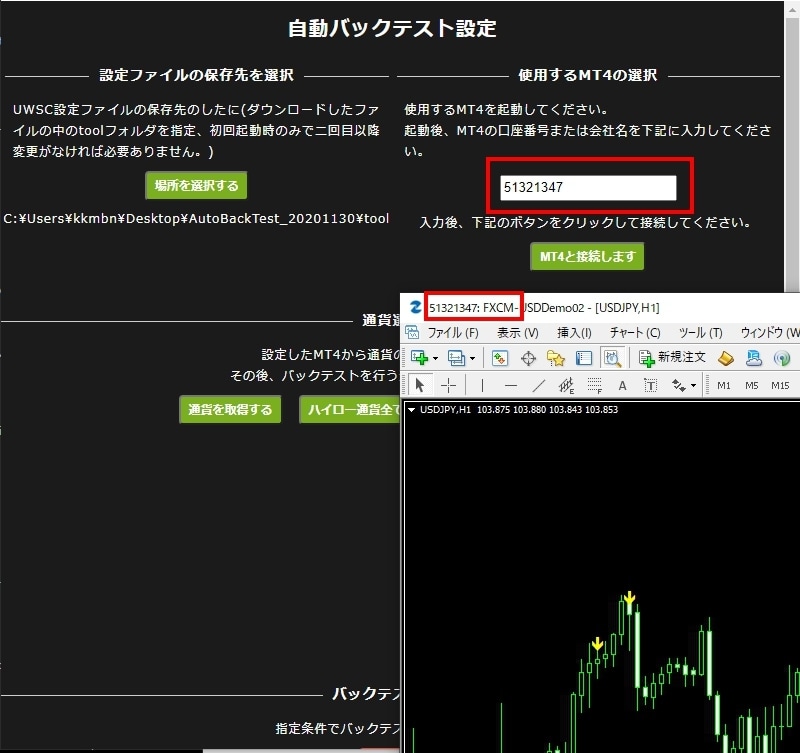Open Navigator folder-star icon

pyautogui.click(x=556, y=358)
